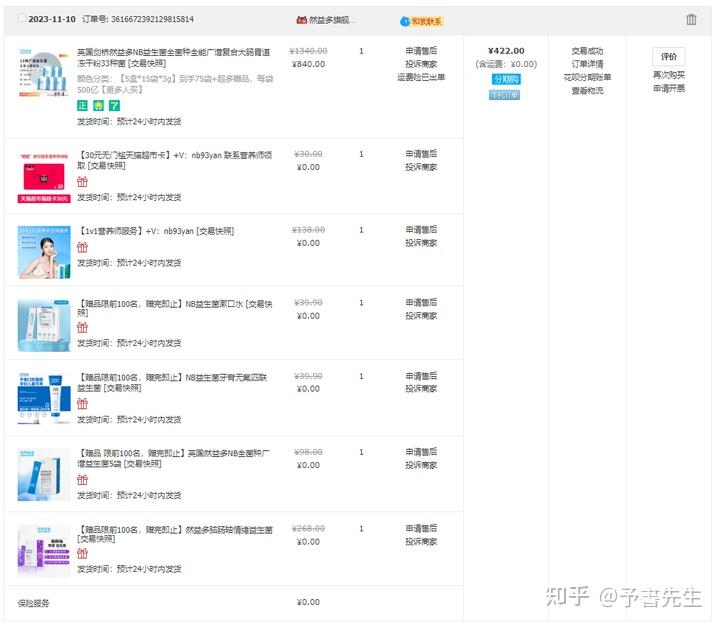Open the 1v1营养师服务 item title

point(156,231)
